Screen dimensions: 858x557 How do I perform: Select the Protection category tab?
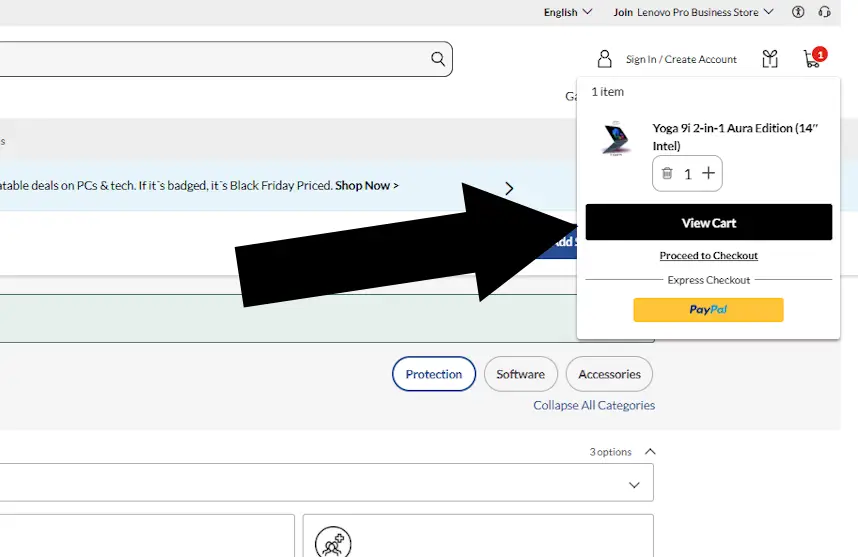coord(434,374)
